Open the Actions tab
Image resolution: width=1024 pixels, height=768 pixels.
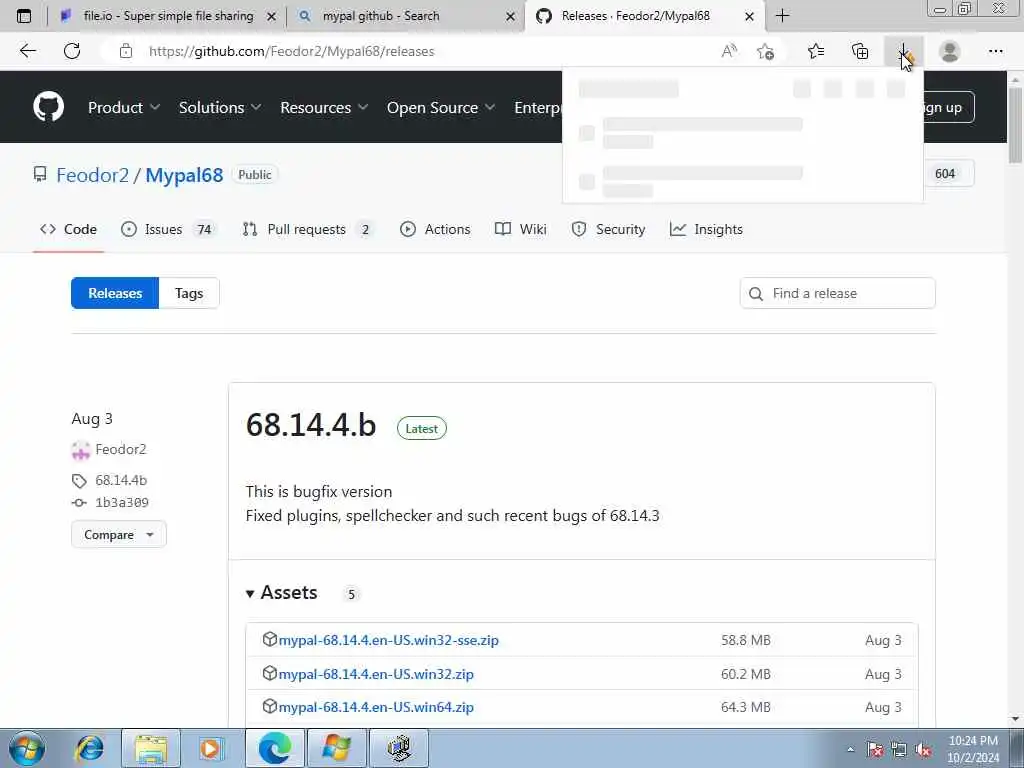coord(435,229)
